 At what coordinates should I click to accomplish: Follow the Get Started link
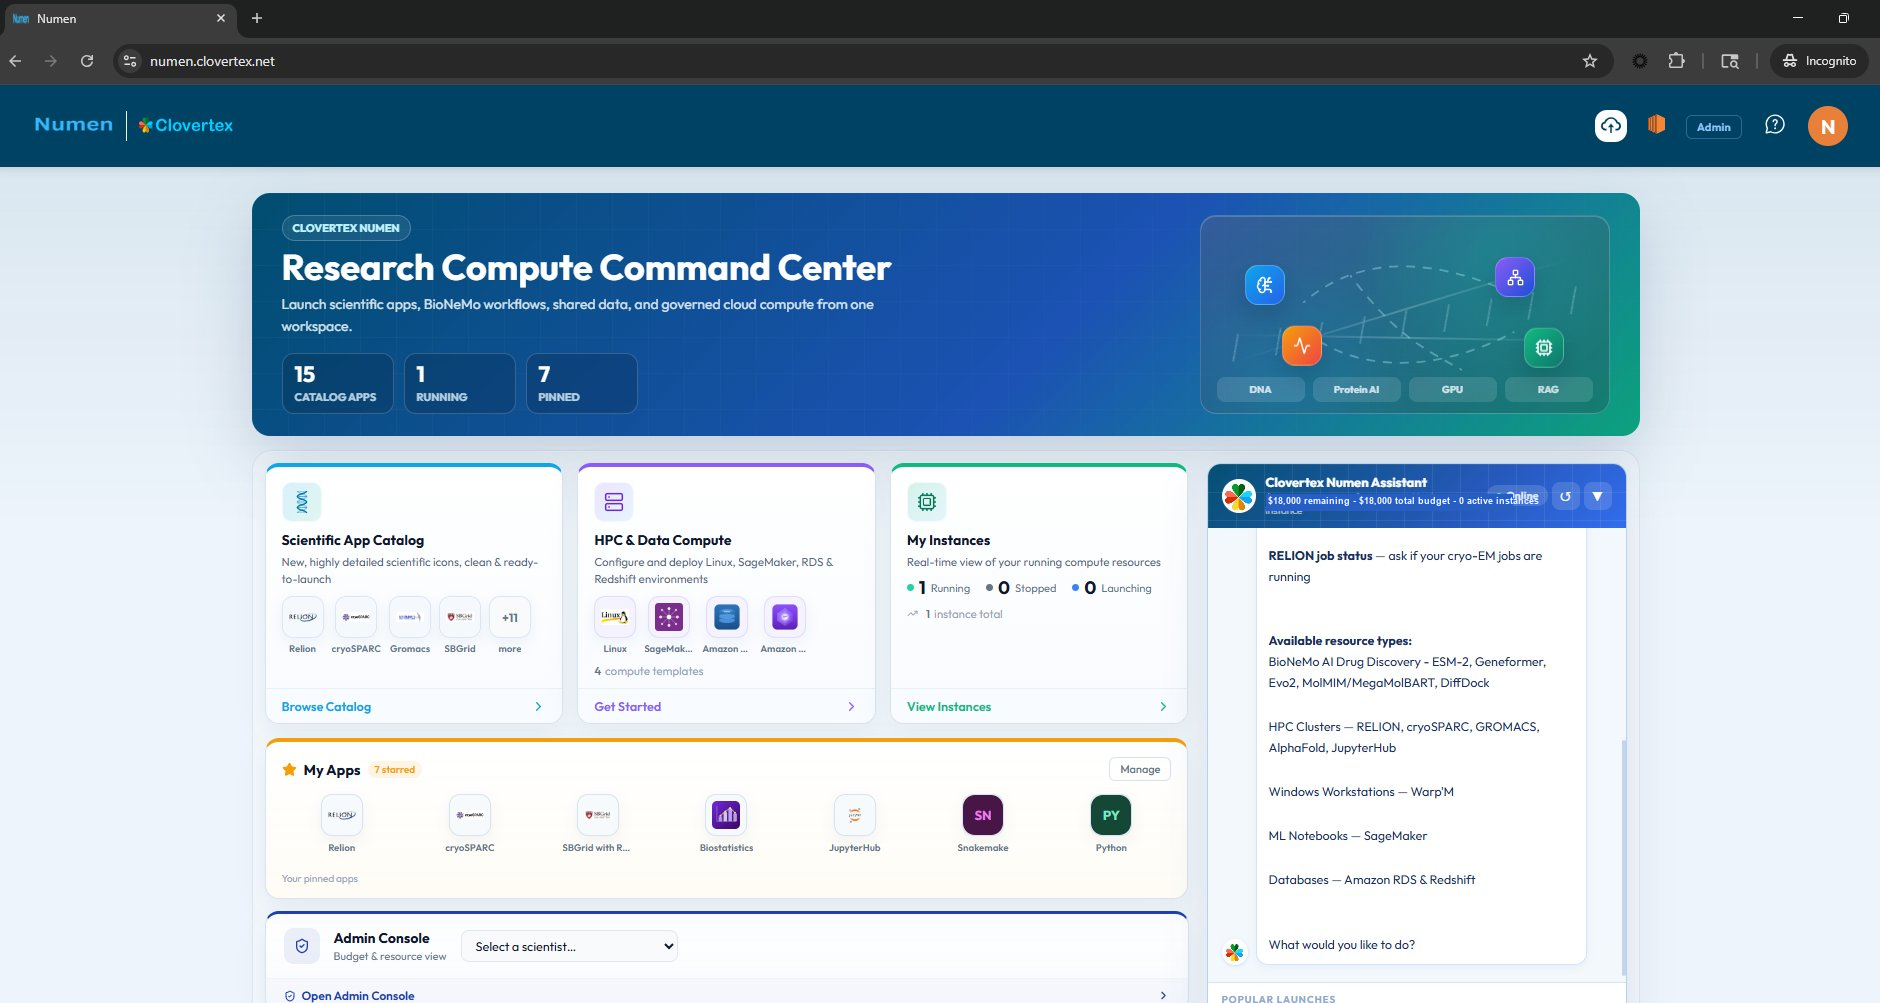627,707
